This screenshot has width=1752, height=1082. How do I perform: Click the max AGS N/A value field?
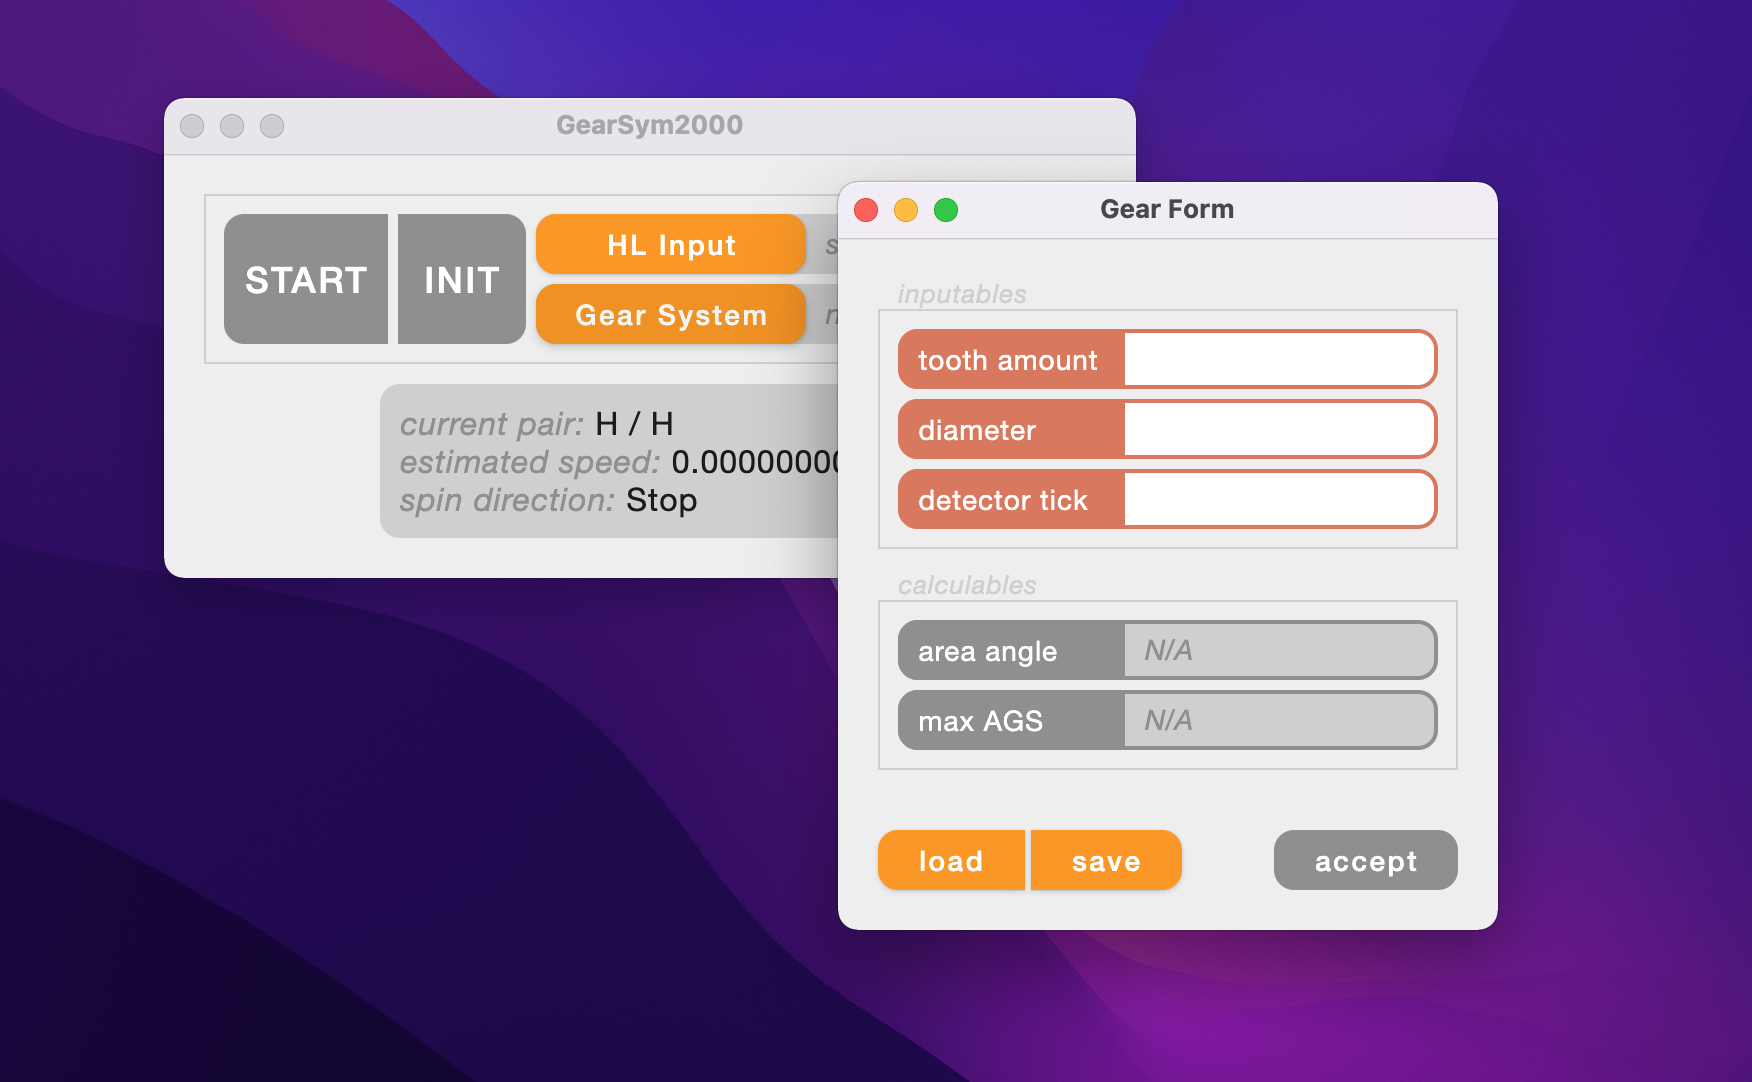click(1279, 720)
